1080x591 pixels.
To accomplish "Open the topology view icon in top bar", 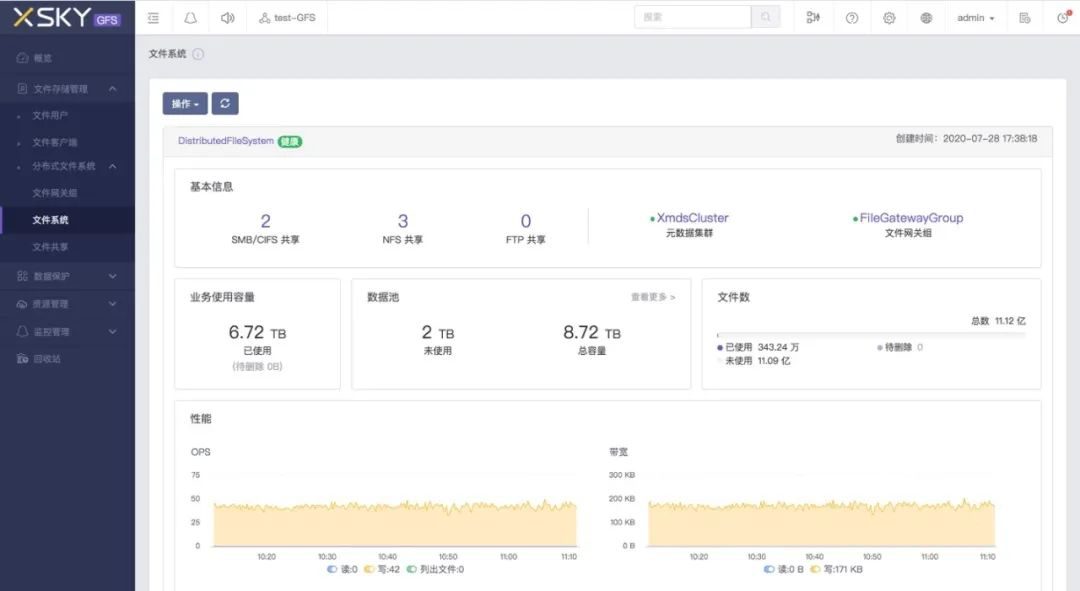I will tap(813, 17).
